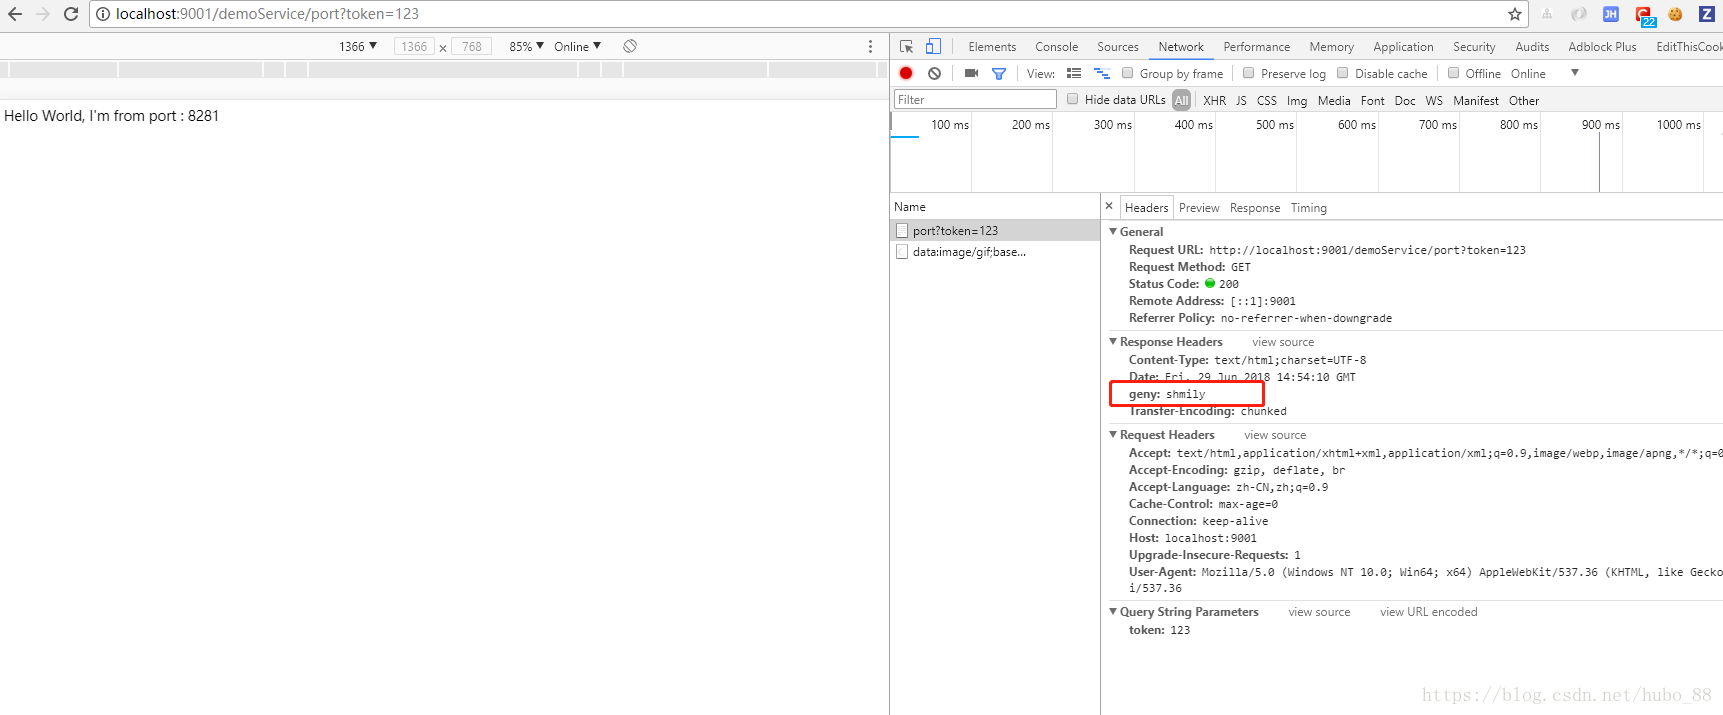Check the Disable cache option
This screenshot has width=1723, height=715.
[1343, 73]
